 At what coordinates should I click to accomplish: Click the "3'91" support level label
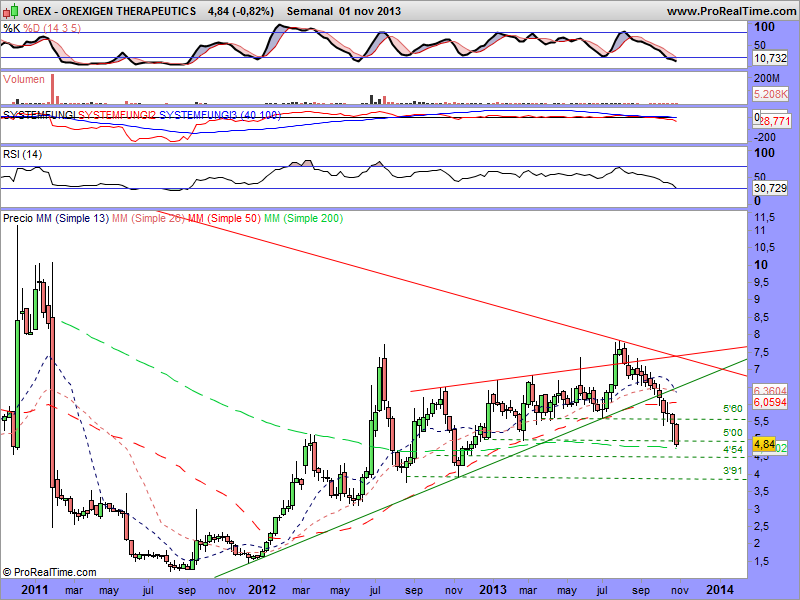733,470
